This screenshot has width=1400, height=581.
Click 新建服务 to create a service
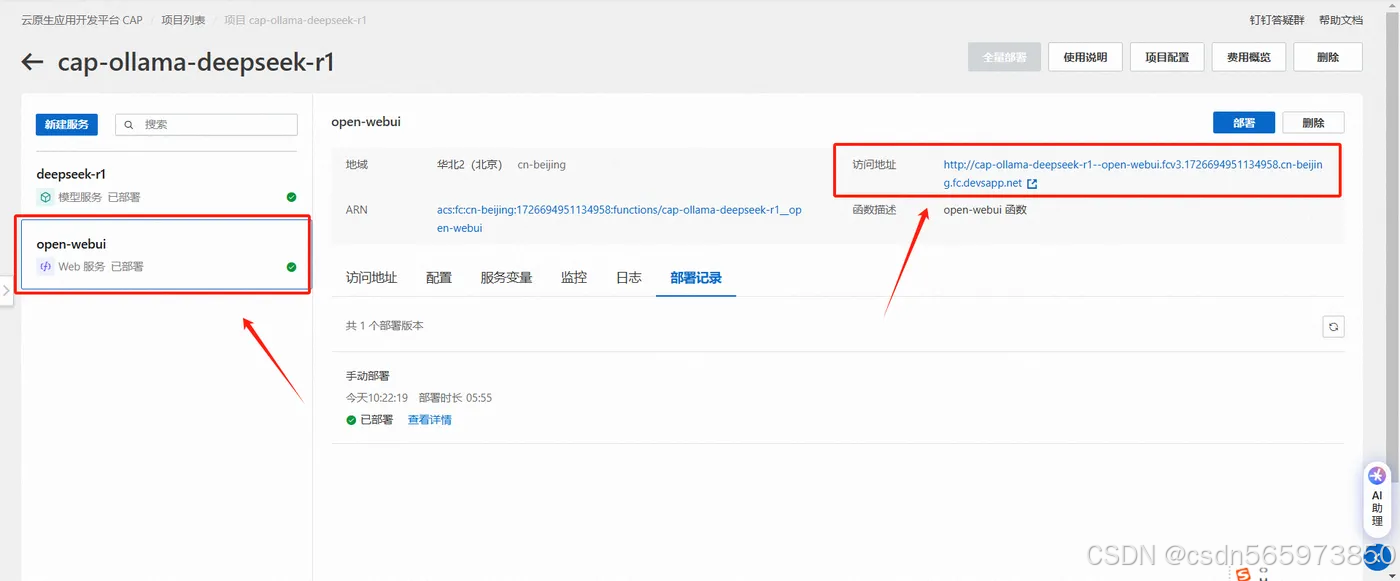click(66, 124)
